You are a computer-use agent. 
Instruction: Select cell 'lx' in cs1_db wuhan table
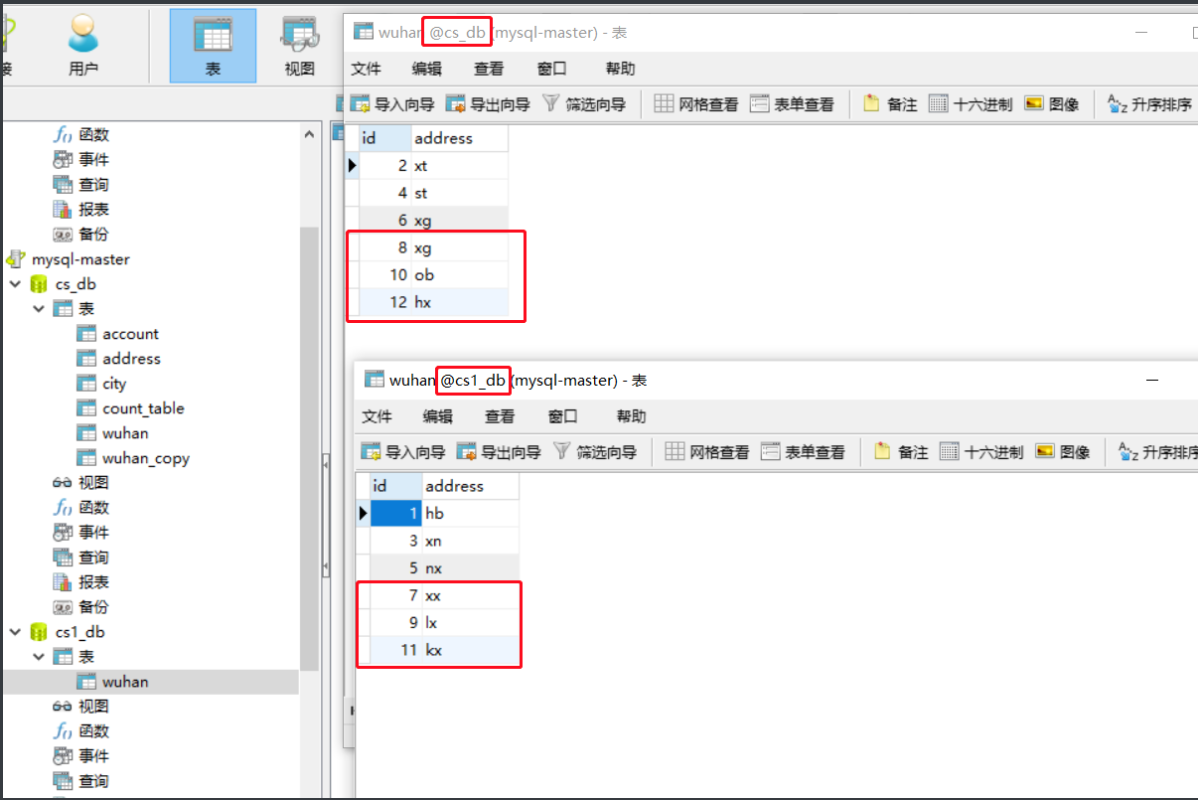point(470,623)
